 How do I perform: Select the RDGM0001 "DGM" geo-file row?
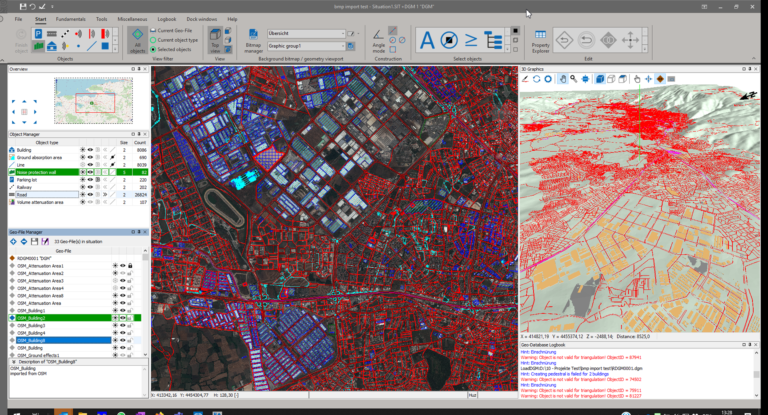coord(75,258)
